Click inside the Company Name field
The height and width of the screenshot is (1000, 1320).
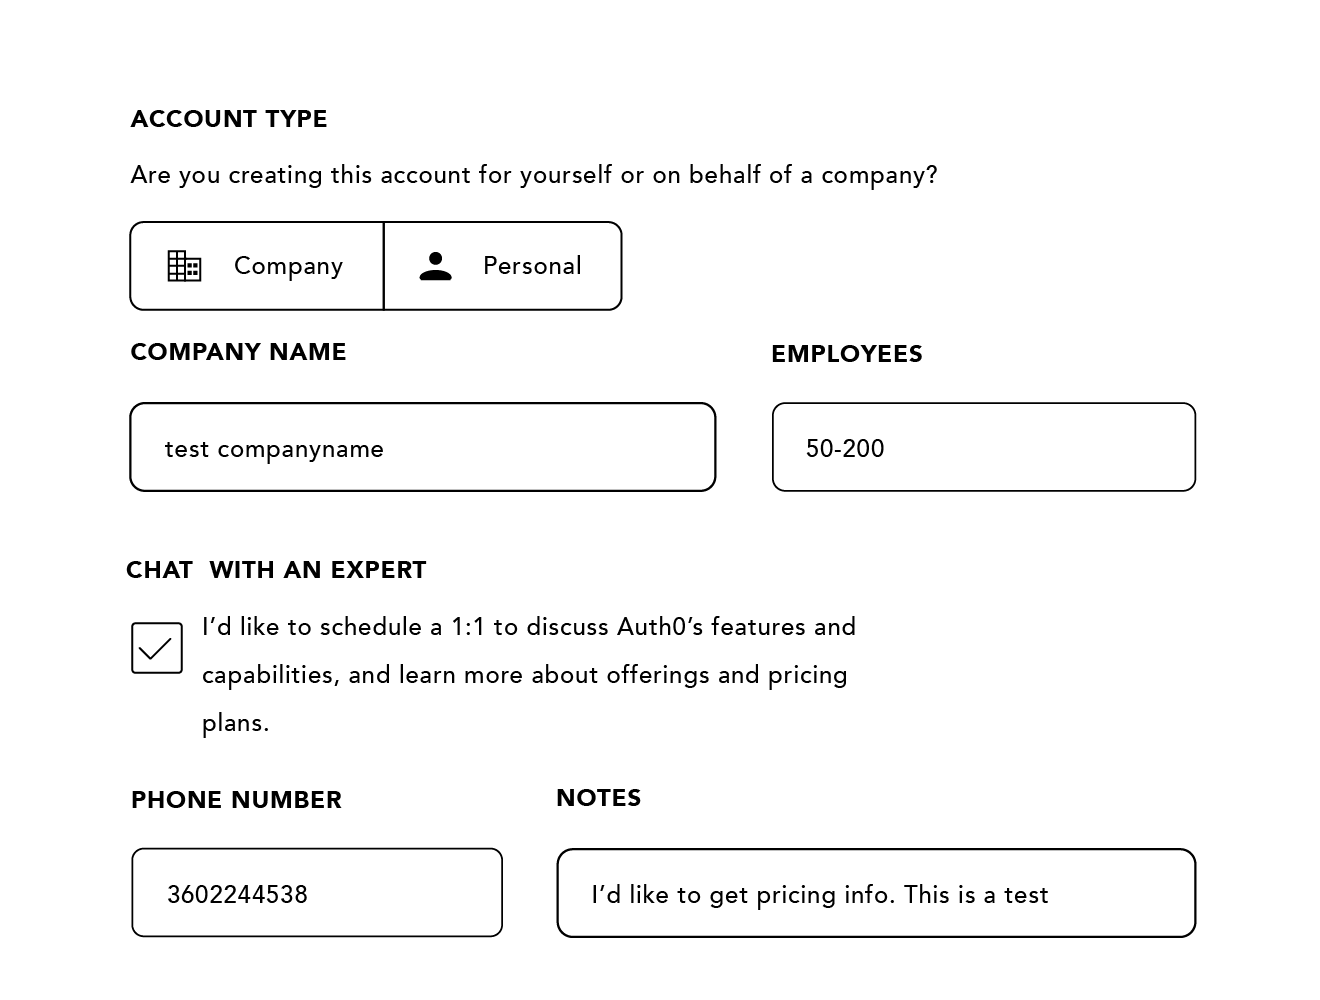pyautogui.click(x=422, y=447)
